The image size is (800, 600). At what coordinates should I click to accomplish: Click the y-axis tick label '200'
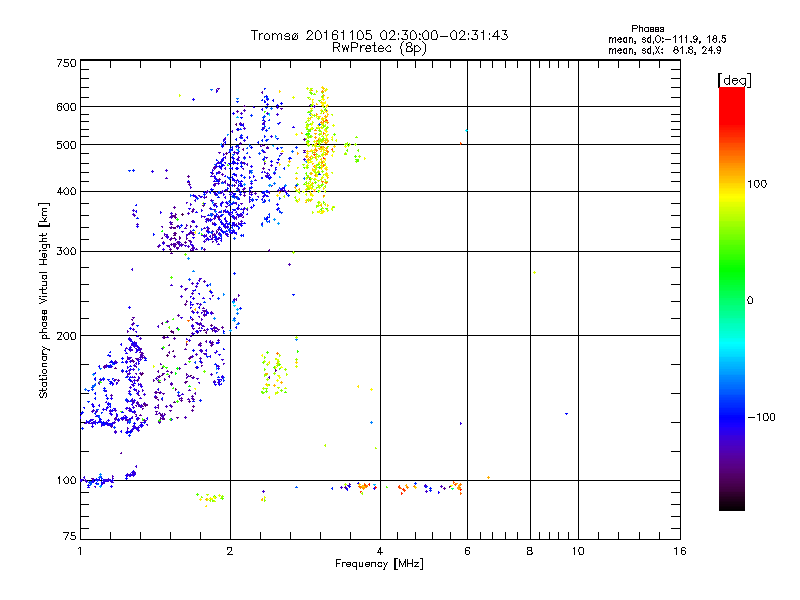67,336
